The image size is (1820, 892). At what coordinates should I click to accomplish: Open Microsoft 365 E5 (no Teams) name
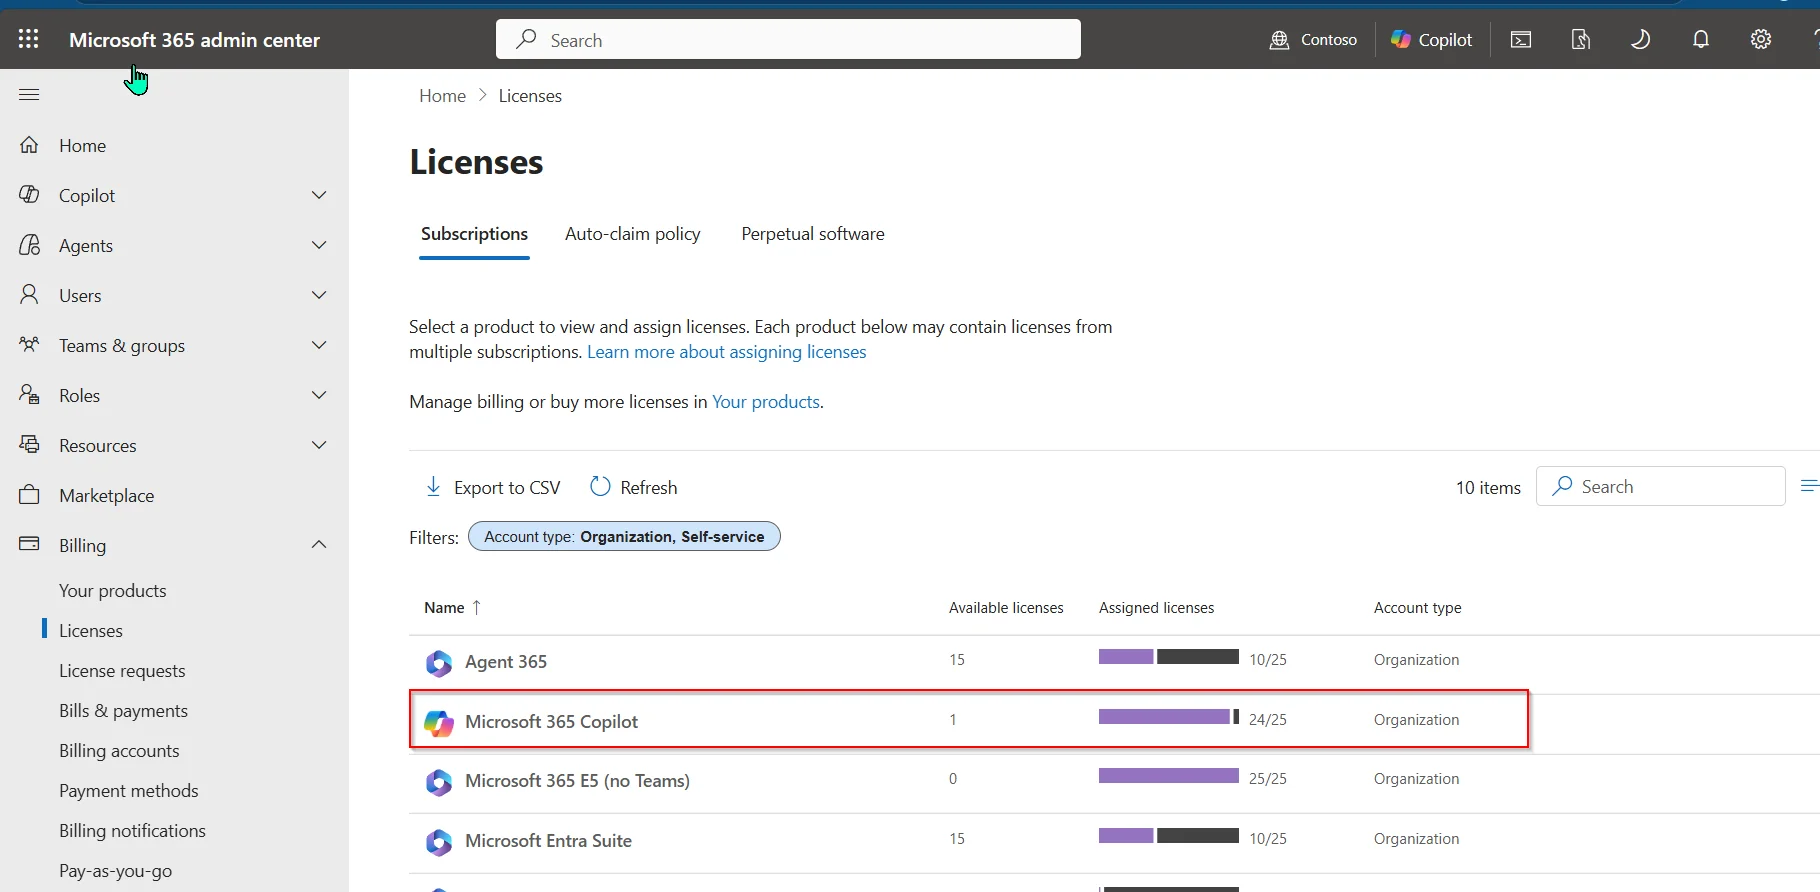(x=577, y=781)
